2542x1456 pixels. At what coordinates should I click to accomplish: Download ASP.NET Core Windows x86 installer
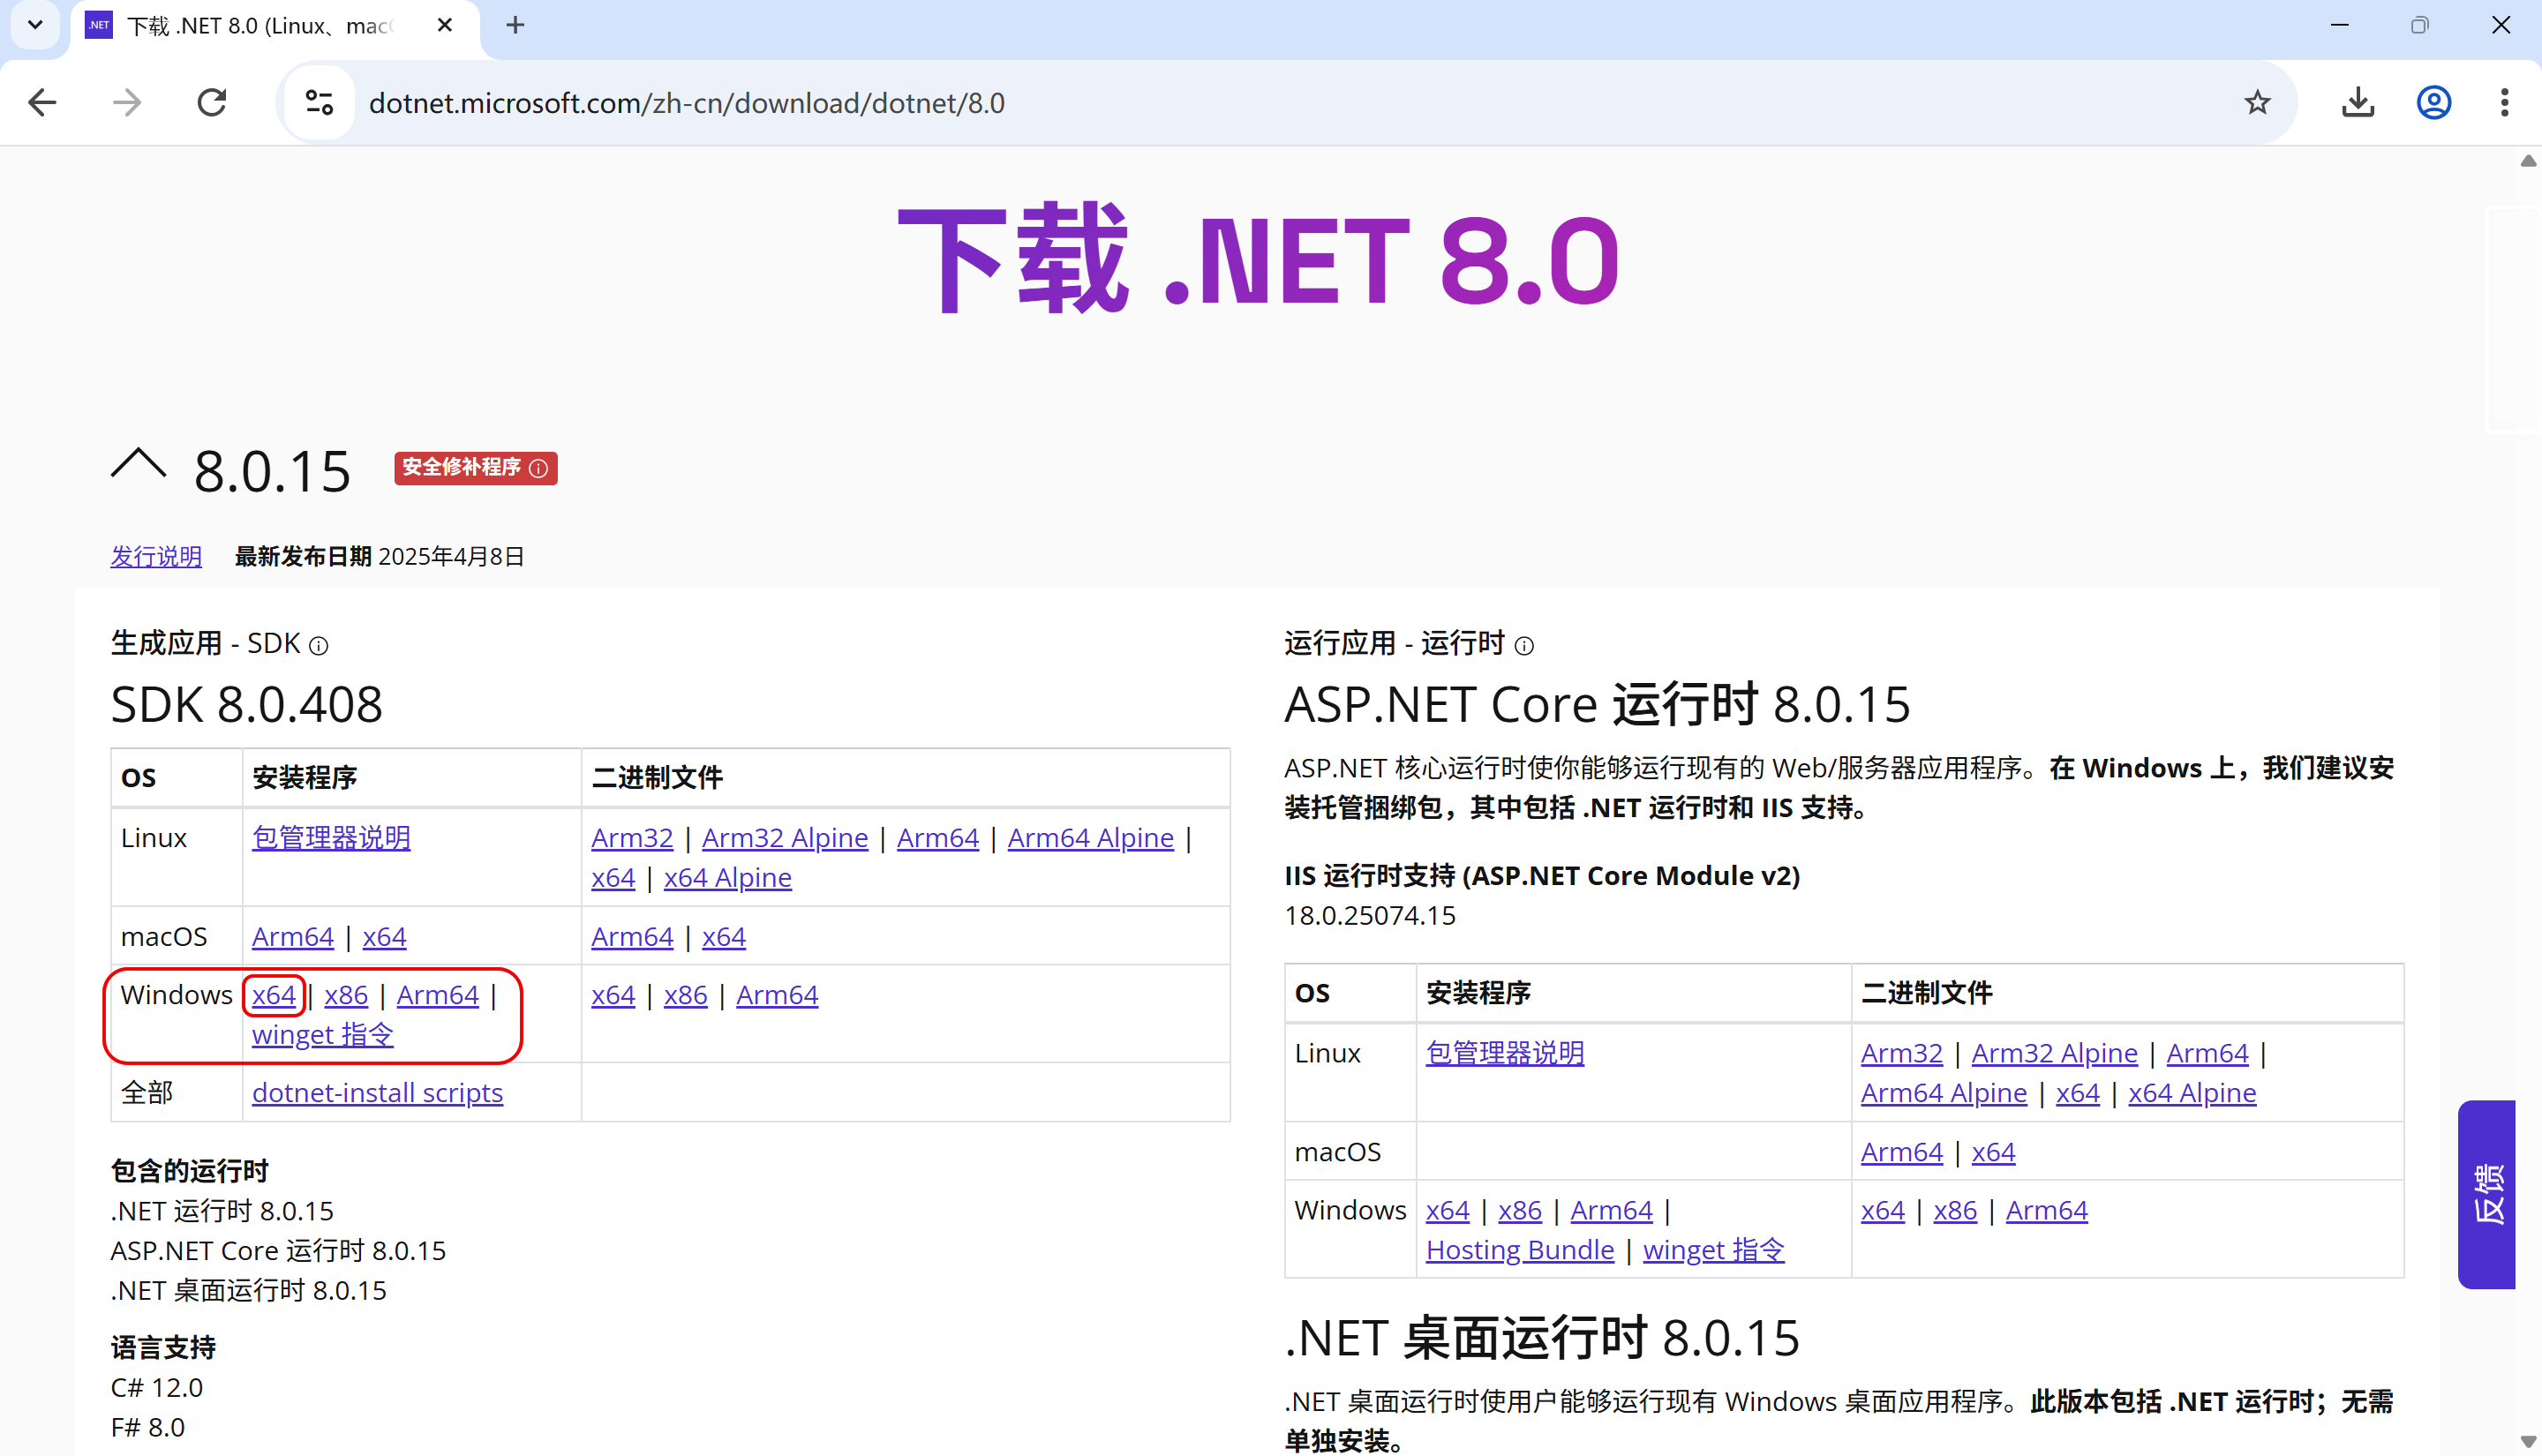click(x=1520, y=1210)
